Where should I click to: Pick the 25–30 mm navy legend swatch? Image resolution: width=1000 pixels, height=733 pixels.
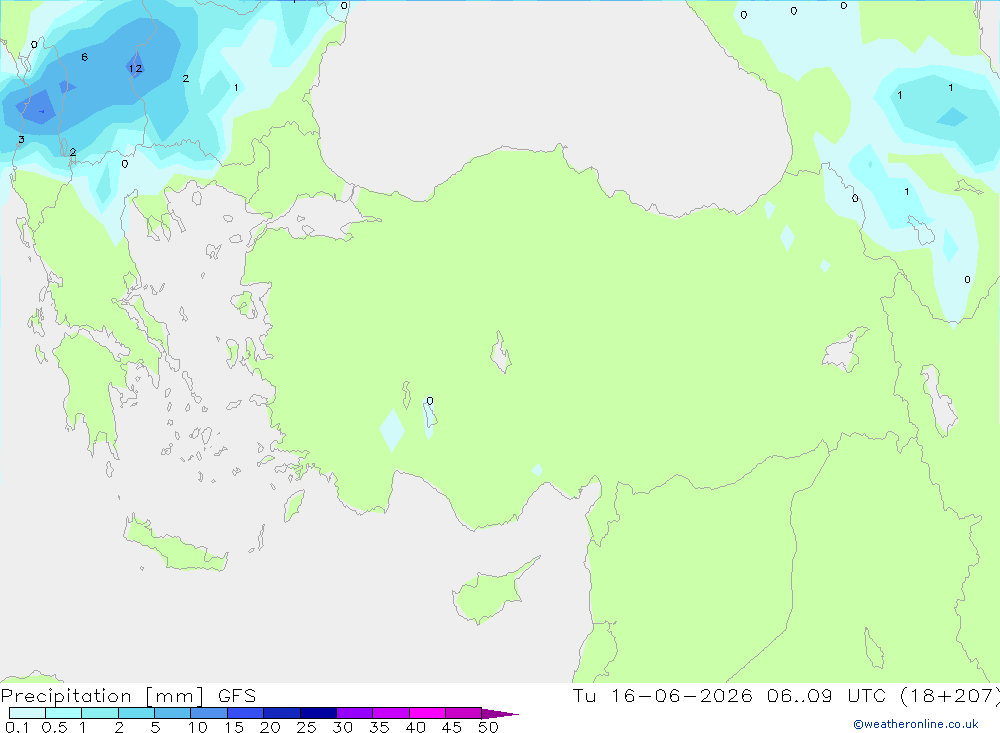318,713
